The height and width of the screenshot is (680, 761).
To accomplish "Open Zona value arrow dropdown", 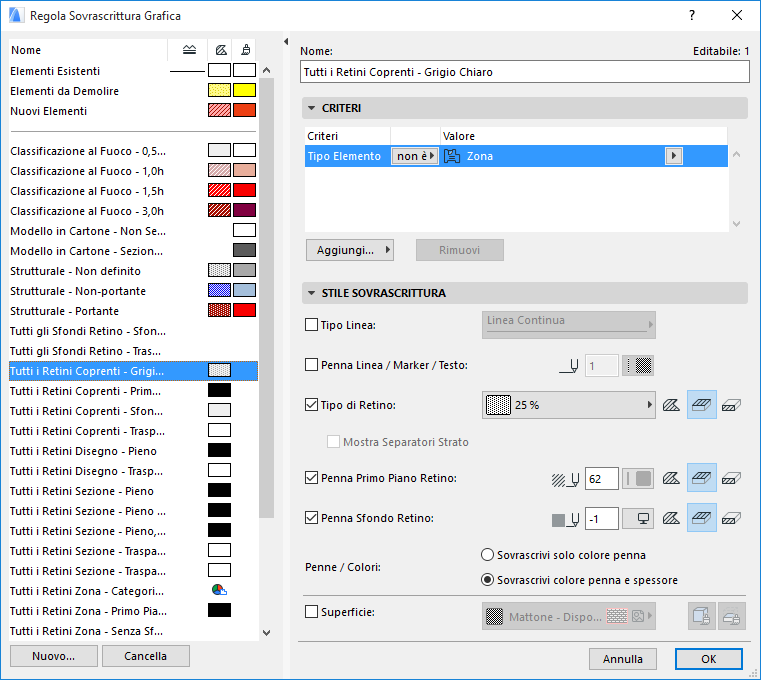I will point(674,156).
